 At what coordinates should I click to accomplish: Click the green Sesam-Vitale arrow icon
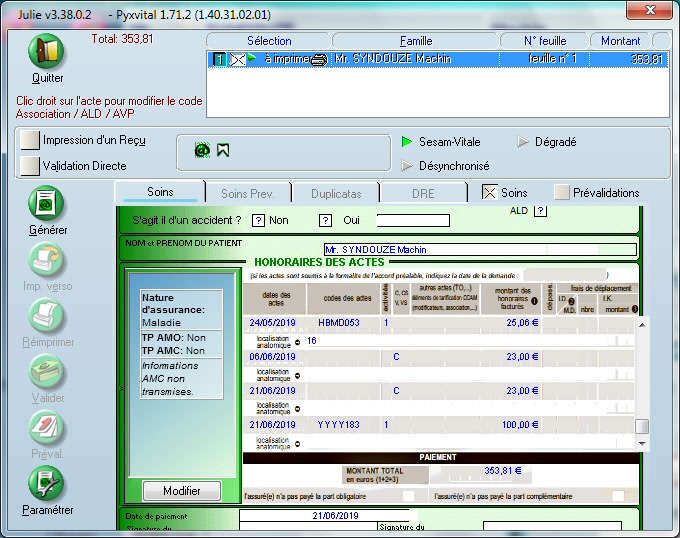tap(407, 142)
